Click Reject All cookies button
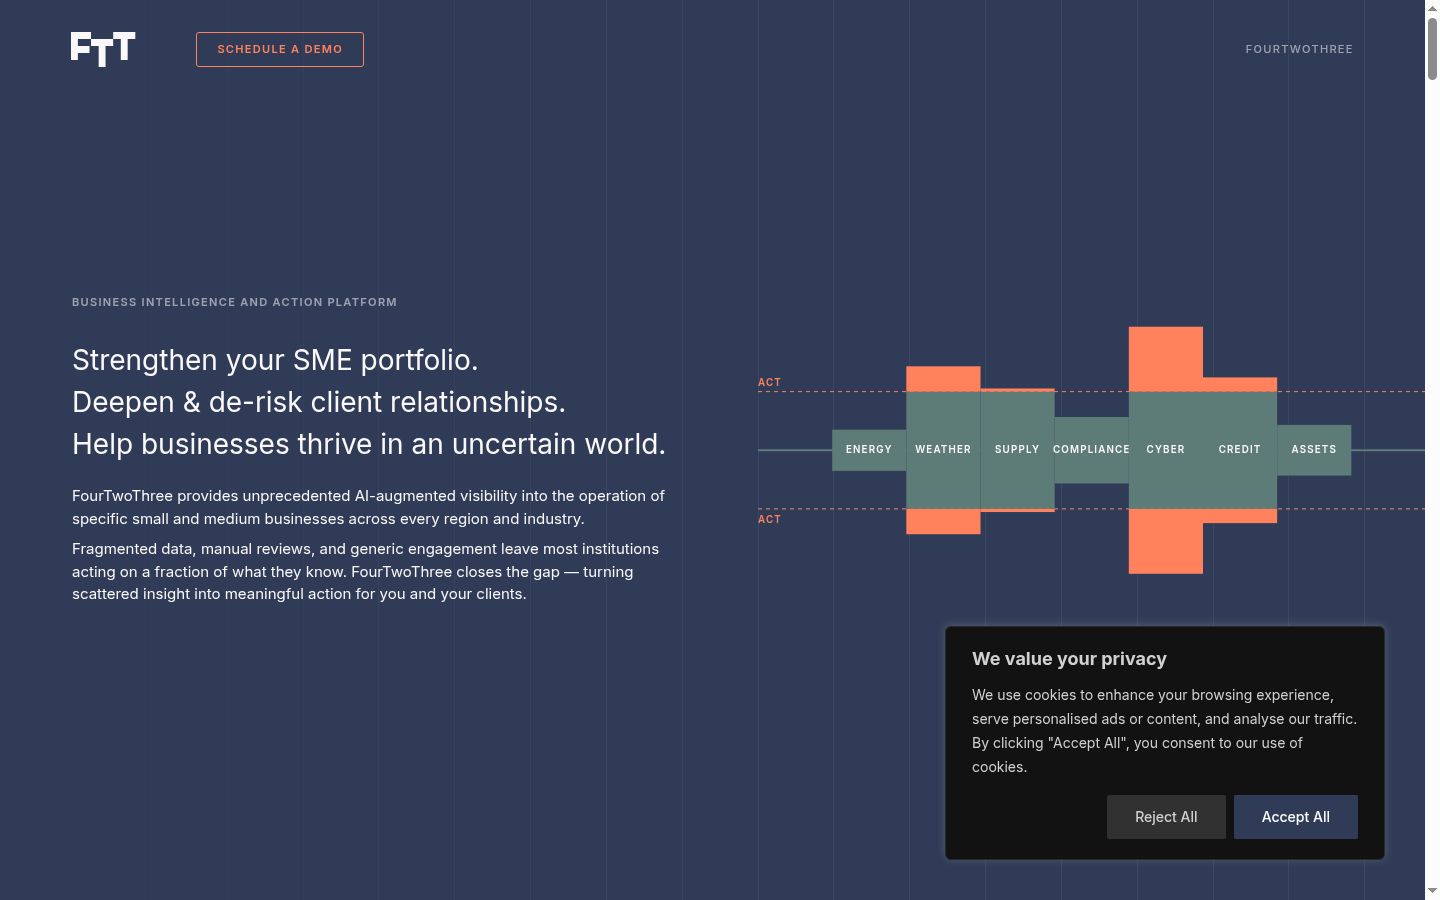 (1166, 817)
